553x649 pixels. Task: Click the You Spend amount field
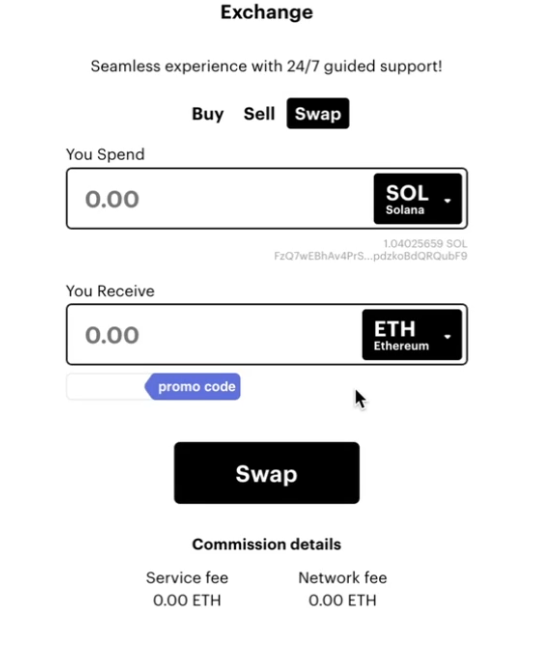[219, 199]
